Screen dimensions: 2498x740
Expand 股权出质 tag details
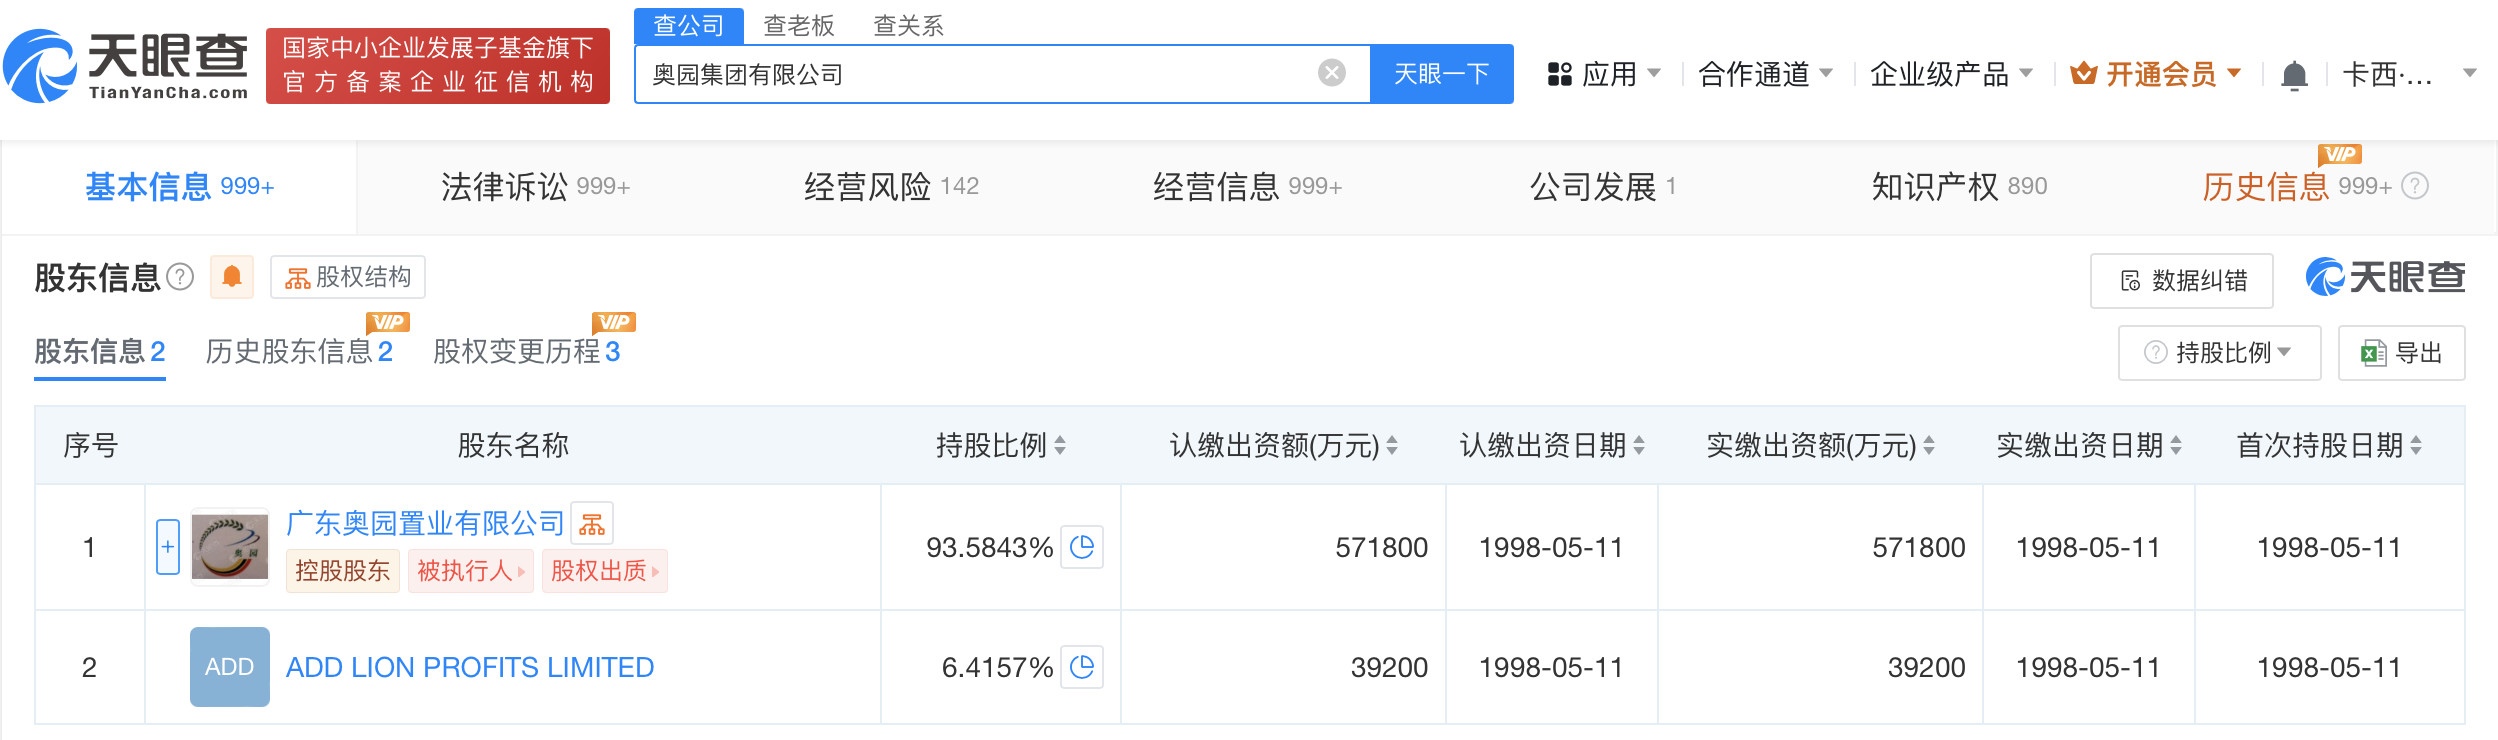[x=604, y=571]
